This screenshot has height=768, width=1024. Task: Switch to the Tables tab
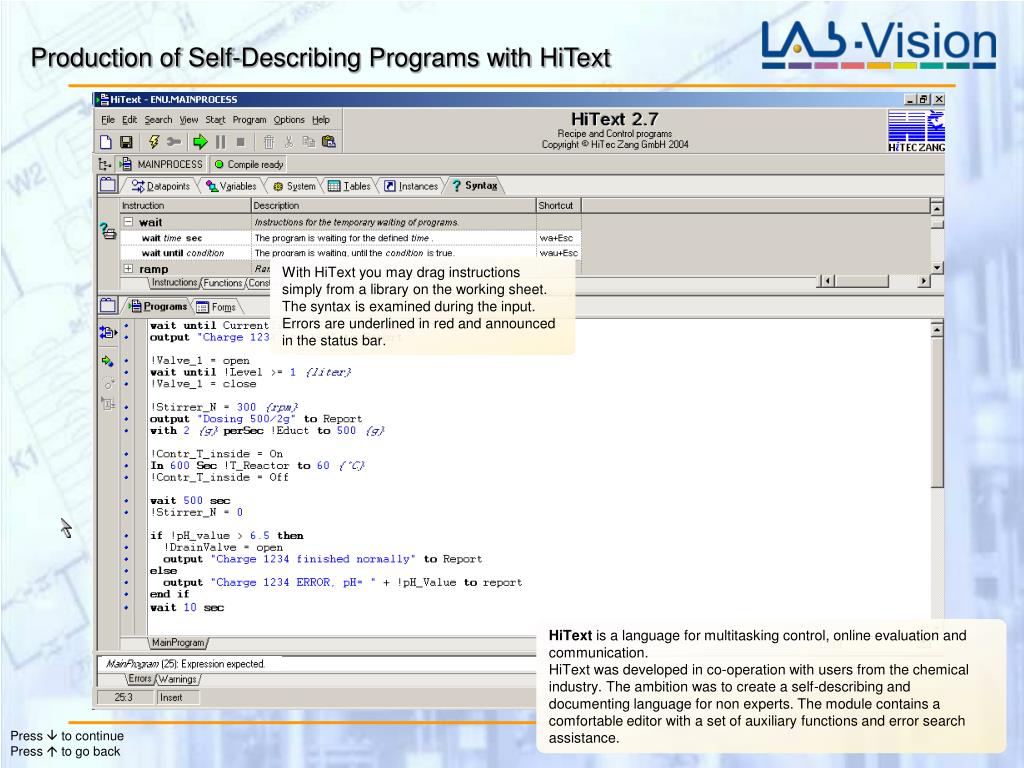[349, 186]
